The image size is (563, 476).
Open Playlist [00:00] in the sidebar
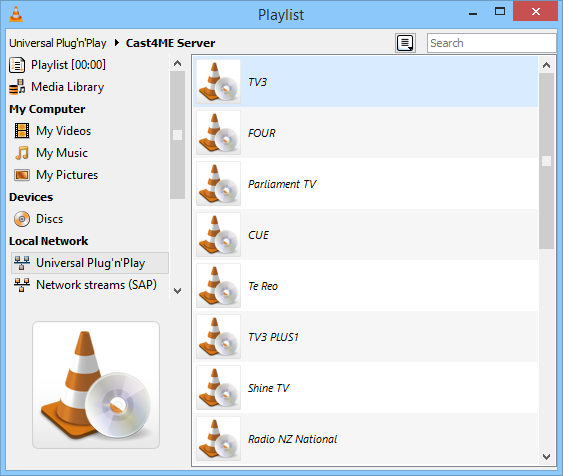tap(68, 65)
